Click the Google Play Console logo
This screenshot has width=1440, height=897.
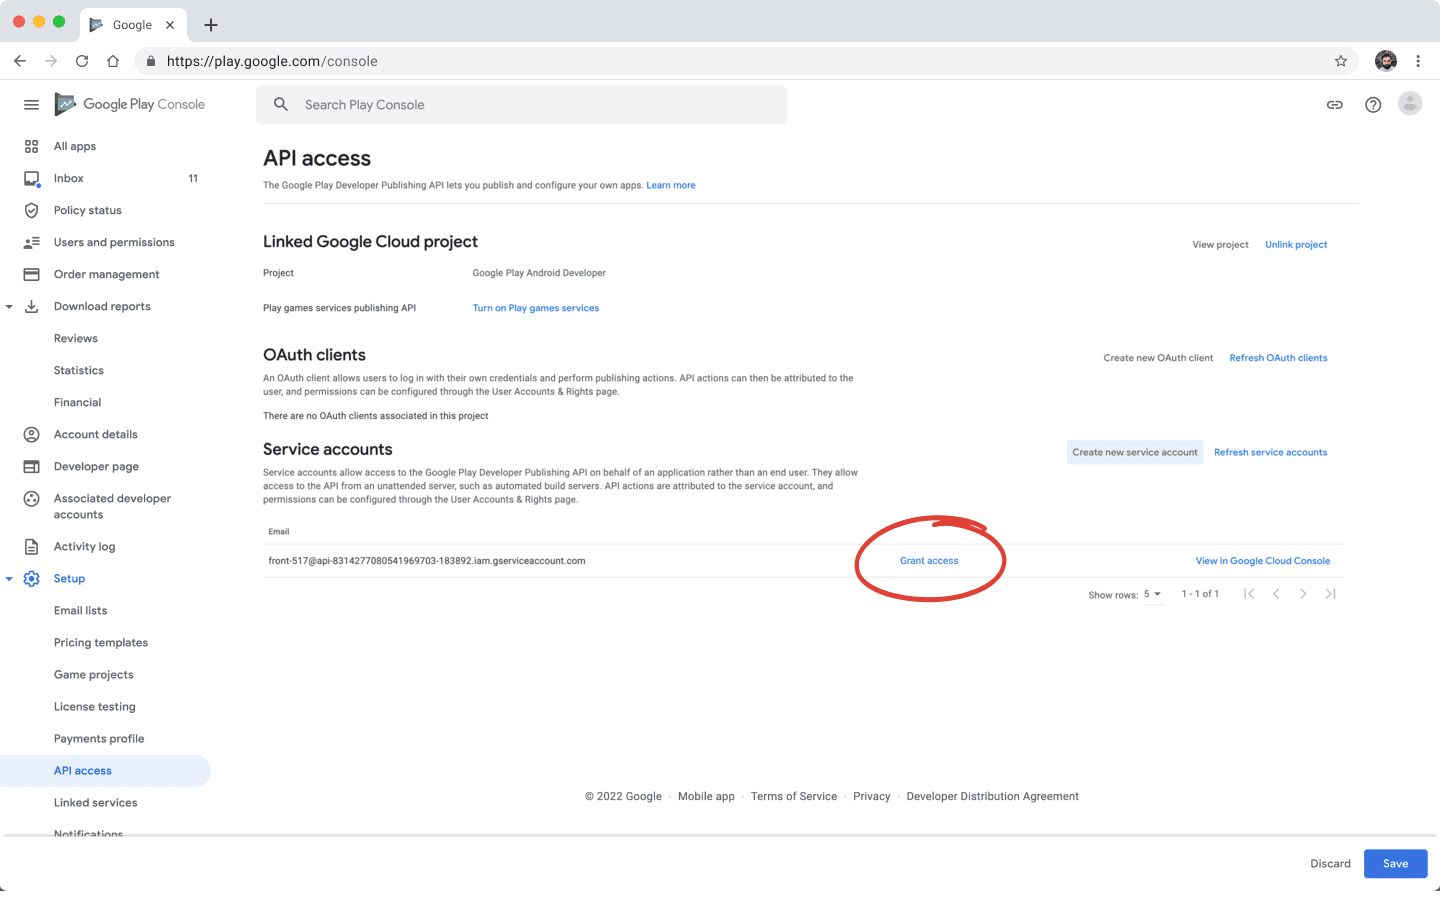point(130,104)
